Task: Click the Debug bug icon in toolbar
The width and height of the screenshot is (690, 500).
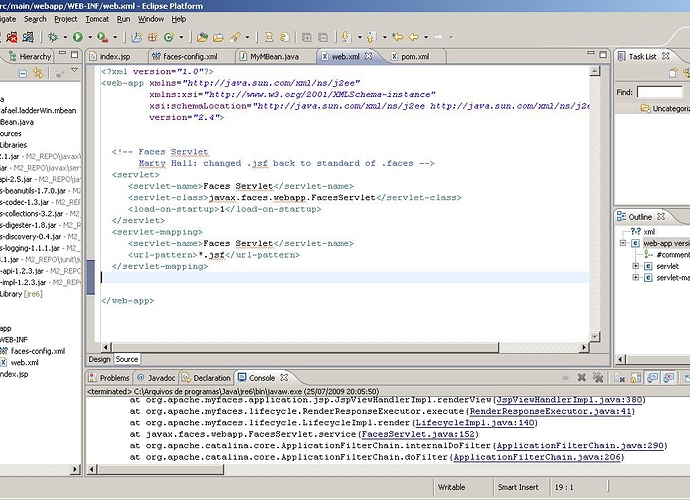Action: click(x=53, y=37)
